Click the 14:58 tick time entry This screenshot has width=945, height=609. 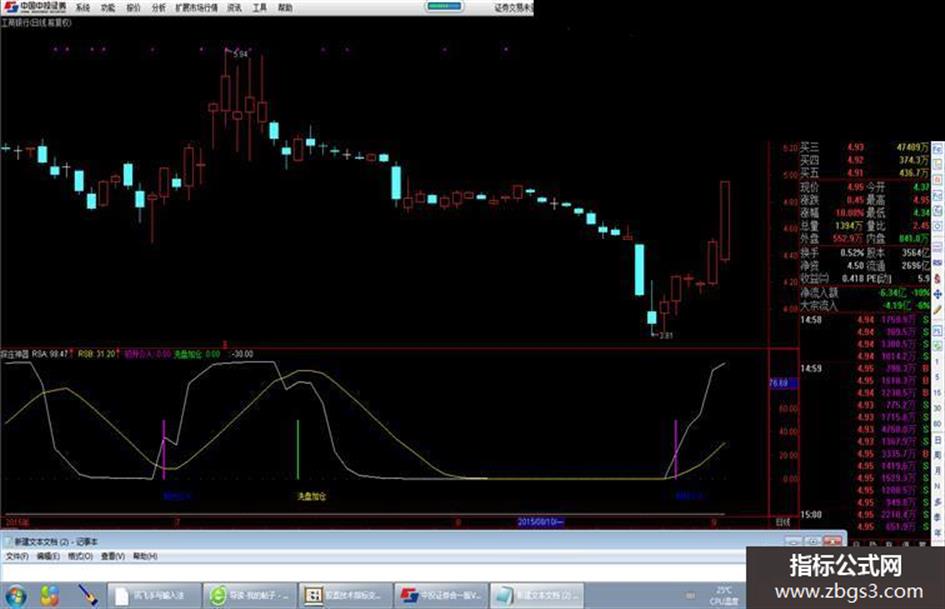coord(811,320)
